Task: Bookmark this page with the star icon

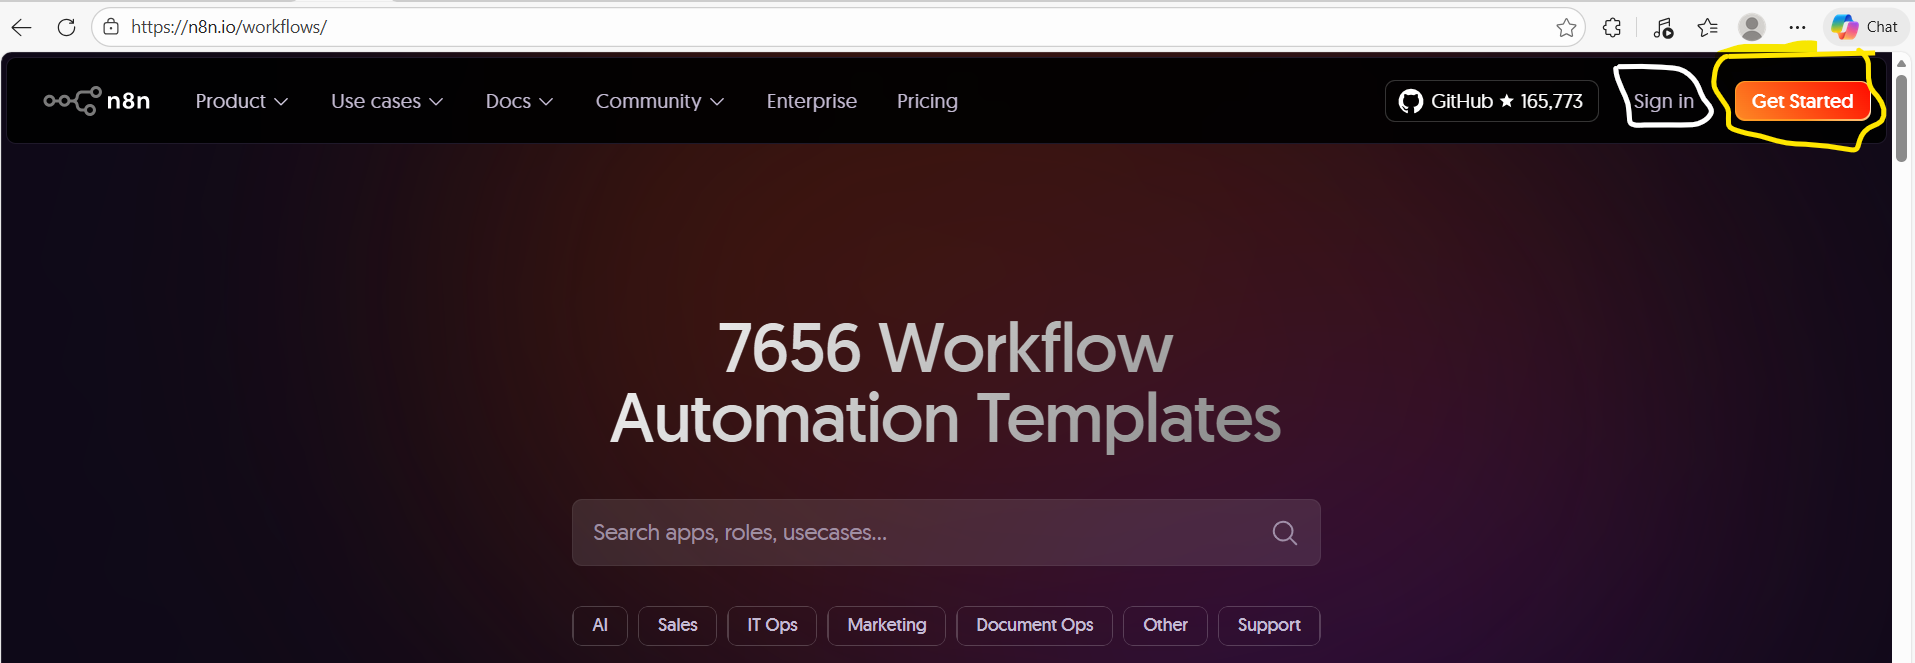Action: (x=1566, y=27)
